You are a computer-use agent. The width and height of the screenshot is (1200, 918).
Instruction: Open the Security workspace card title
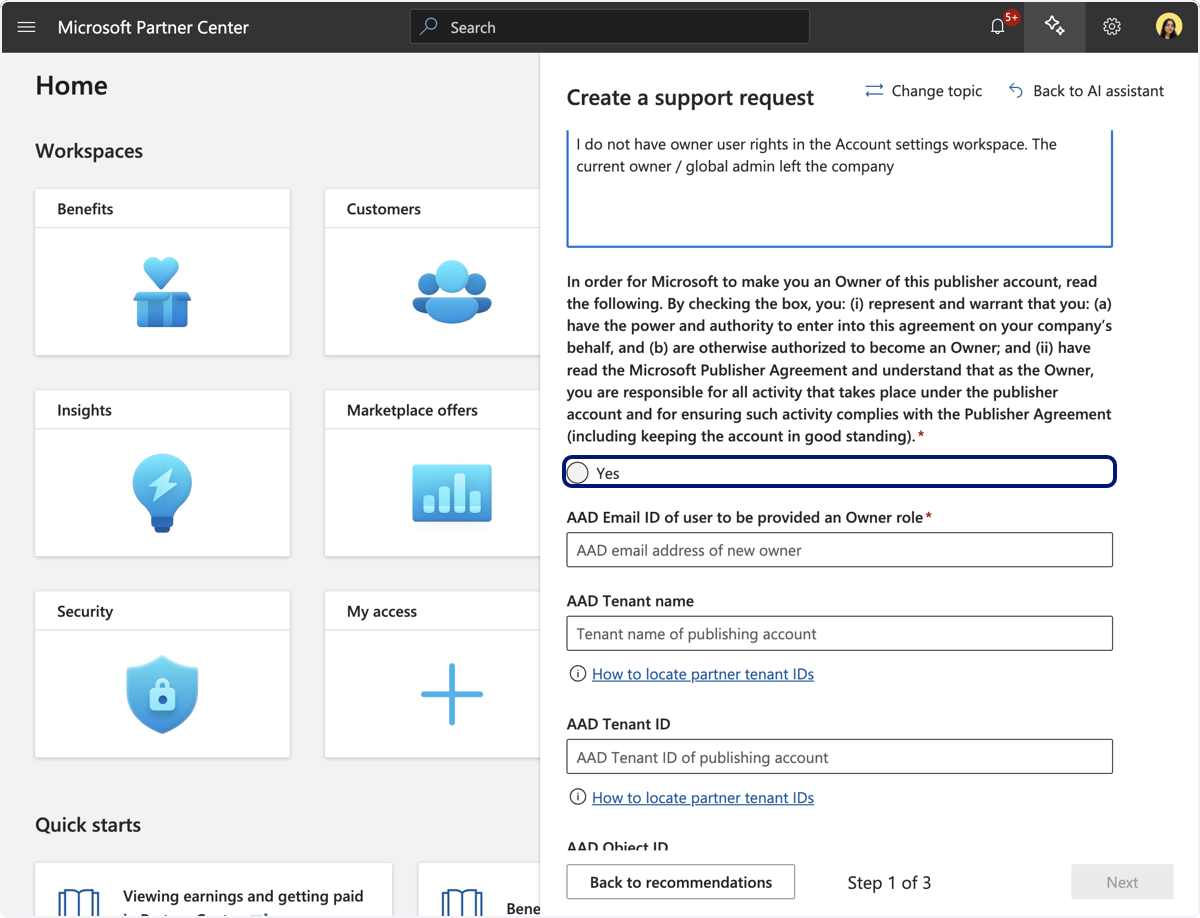(x=85, y=611)
